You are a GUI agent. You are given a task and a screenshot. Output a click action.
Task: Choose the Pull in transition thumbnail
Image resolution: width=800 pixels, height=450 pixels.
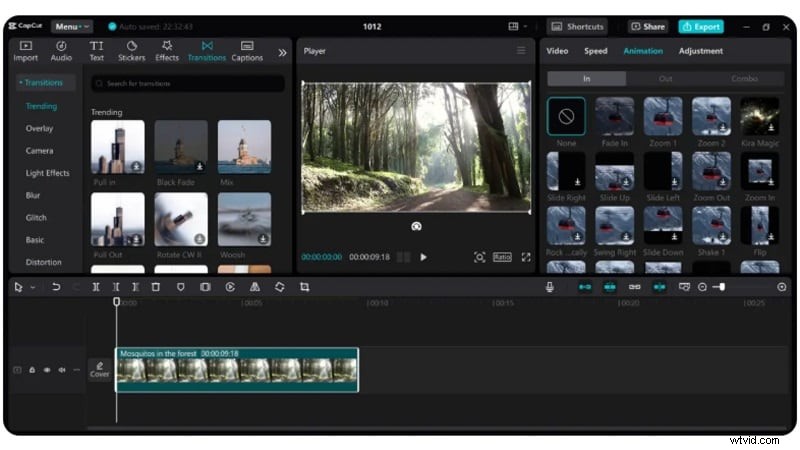pos(118,147)
